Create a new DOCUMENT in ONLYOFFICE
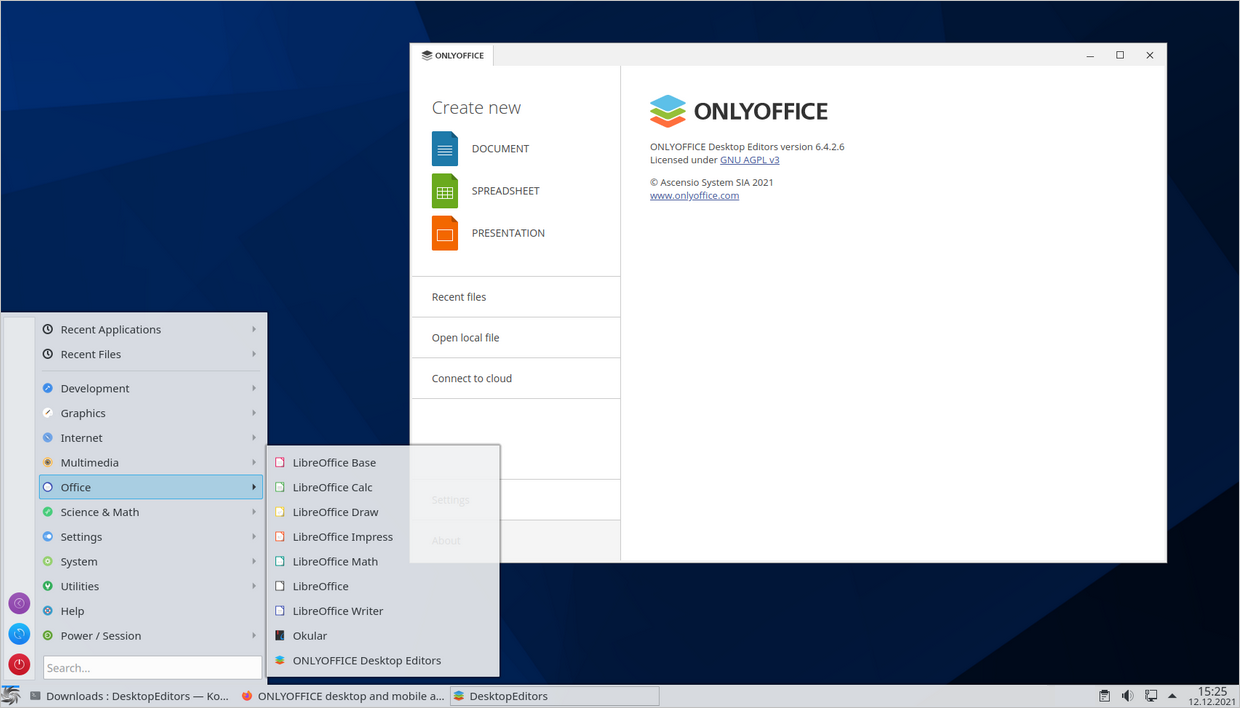 coord(500,148)
